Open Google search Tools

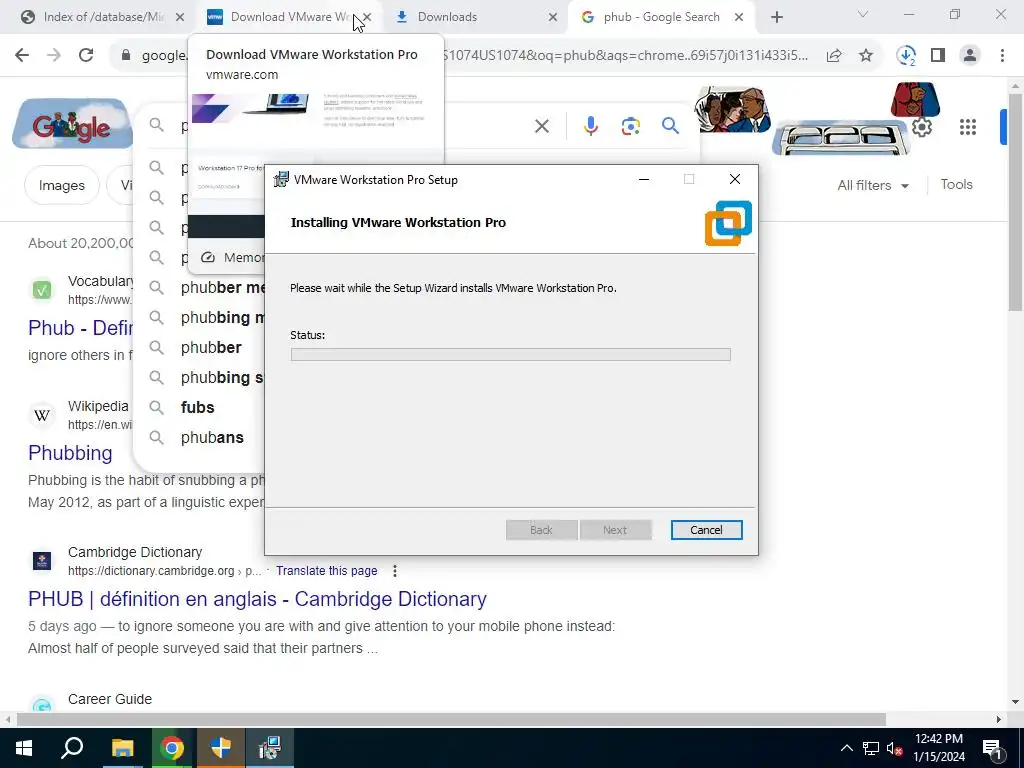click(x=956, y=185)
